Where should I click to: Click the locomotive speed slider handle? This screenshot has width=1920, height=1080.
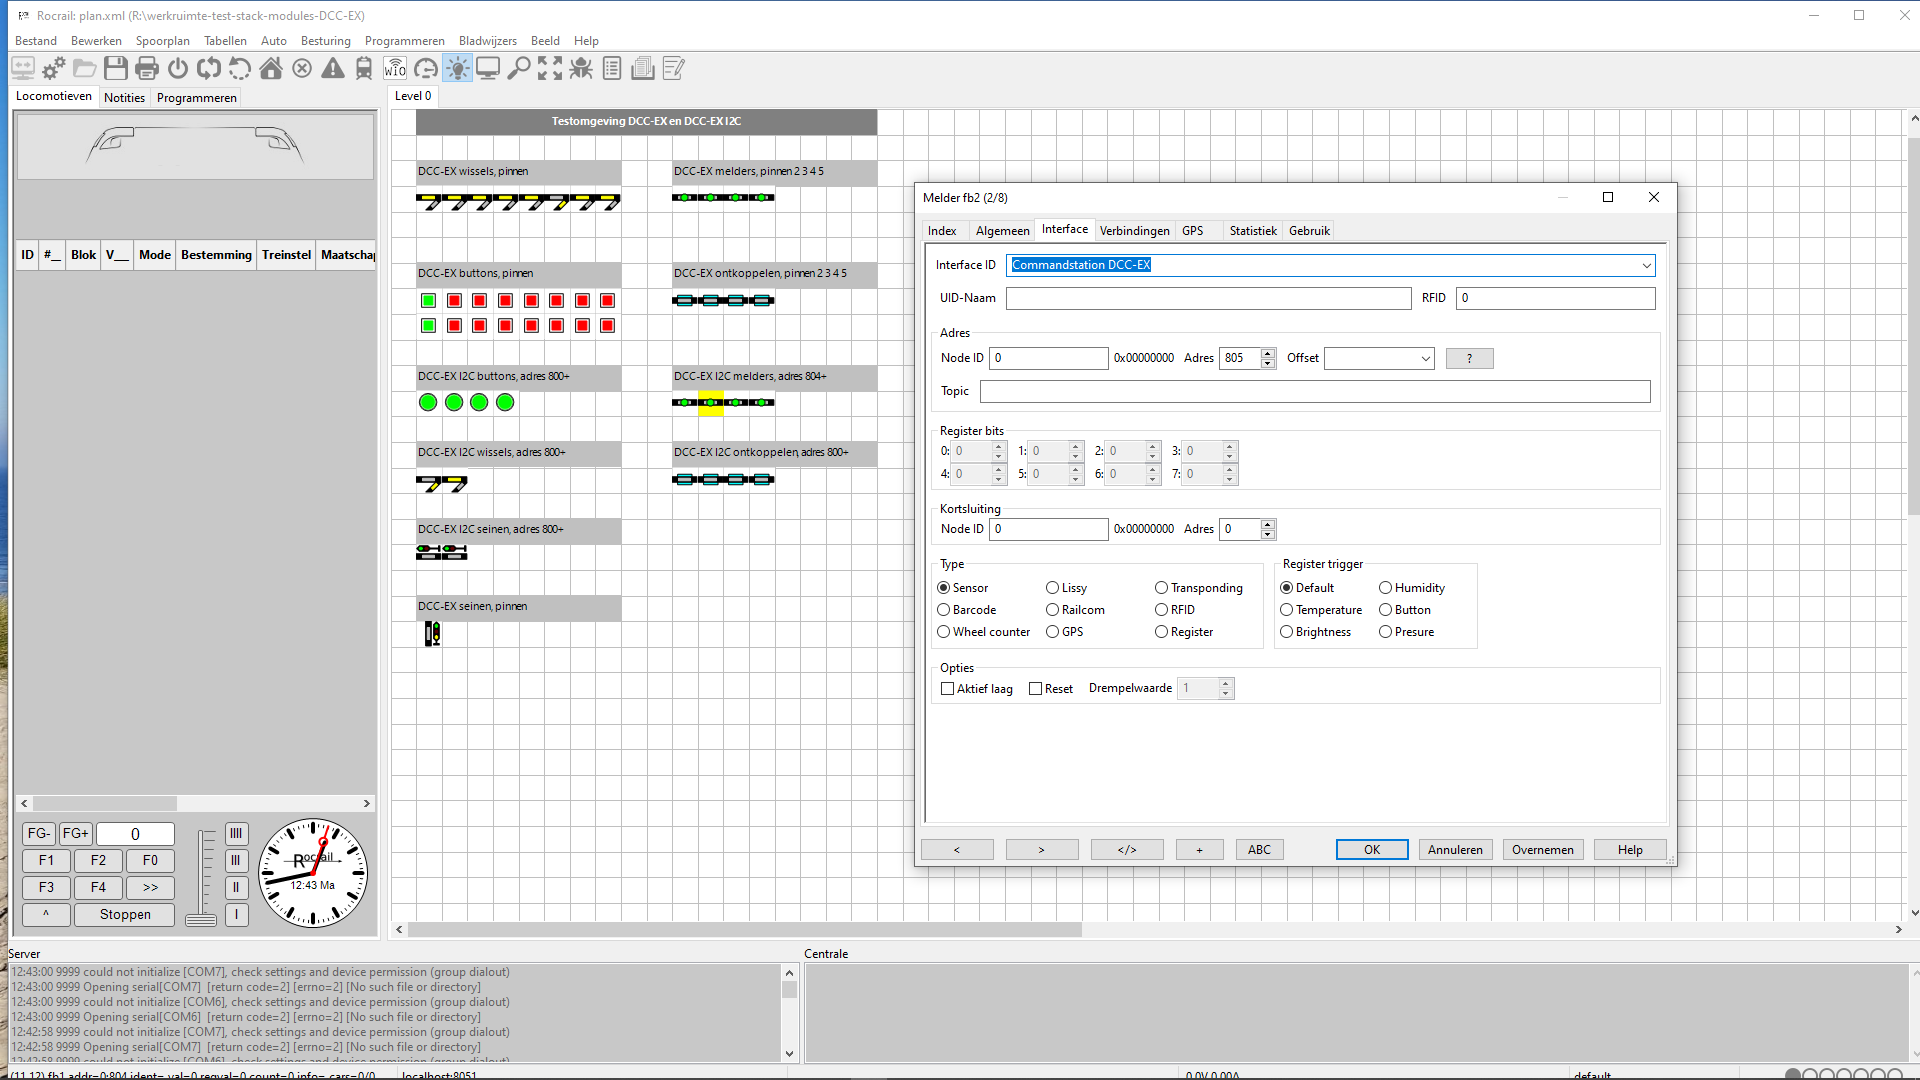(201, 919)
